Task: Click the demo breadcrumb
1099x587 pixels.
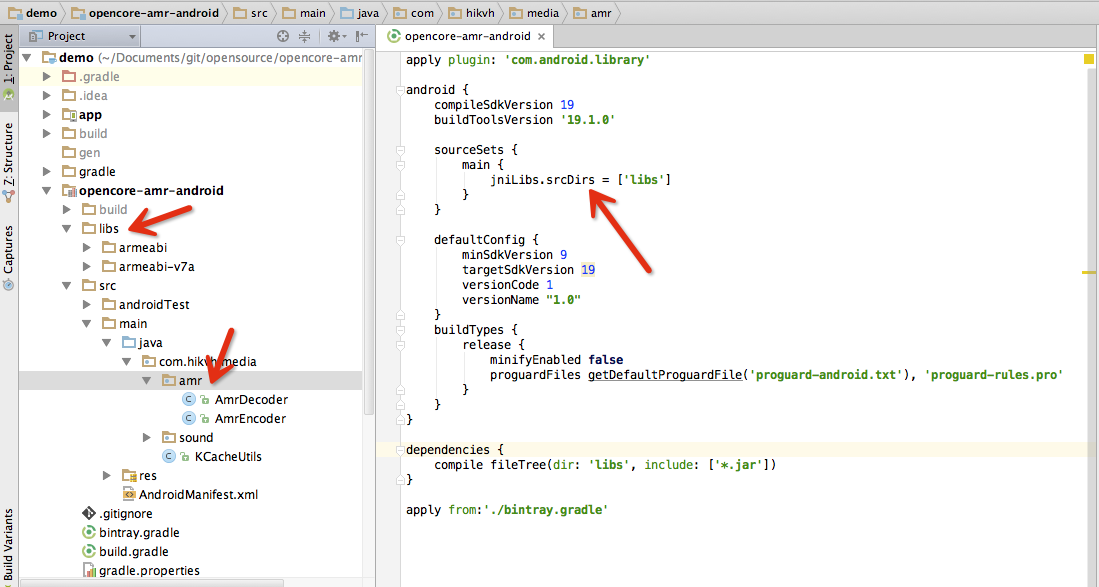Action: (x=34, y=13)
